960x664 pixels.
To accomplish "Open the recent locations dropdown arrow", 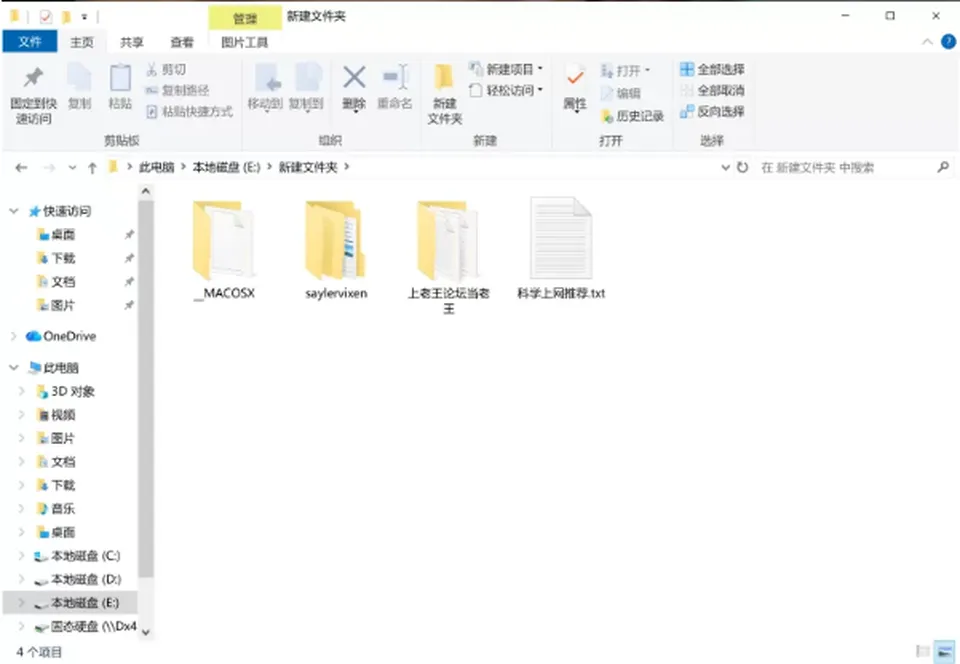I will pos(72,168).
